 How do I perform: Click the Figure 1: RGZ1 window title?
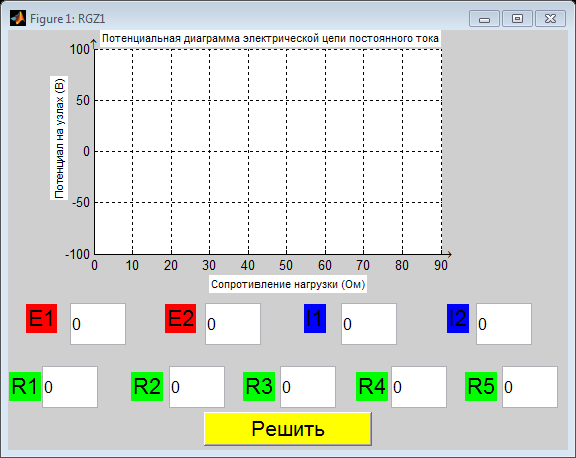point(68,19)
